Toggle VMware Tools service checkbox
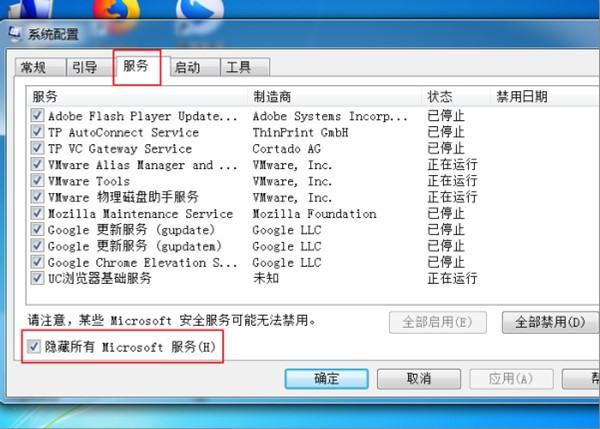The width and height of the screenshot is (600, 429). coord(37,181)
